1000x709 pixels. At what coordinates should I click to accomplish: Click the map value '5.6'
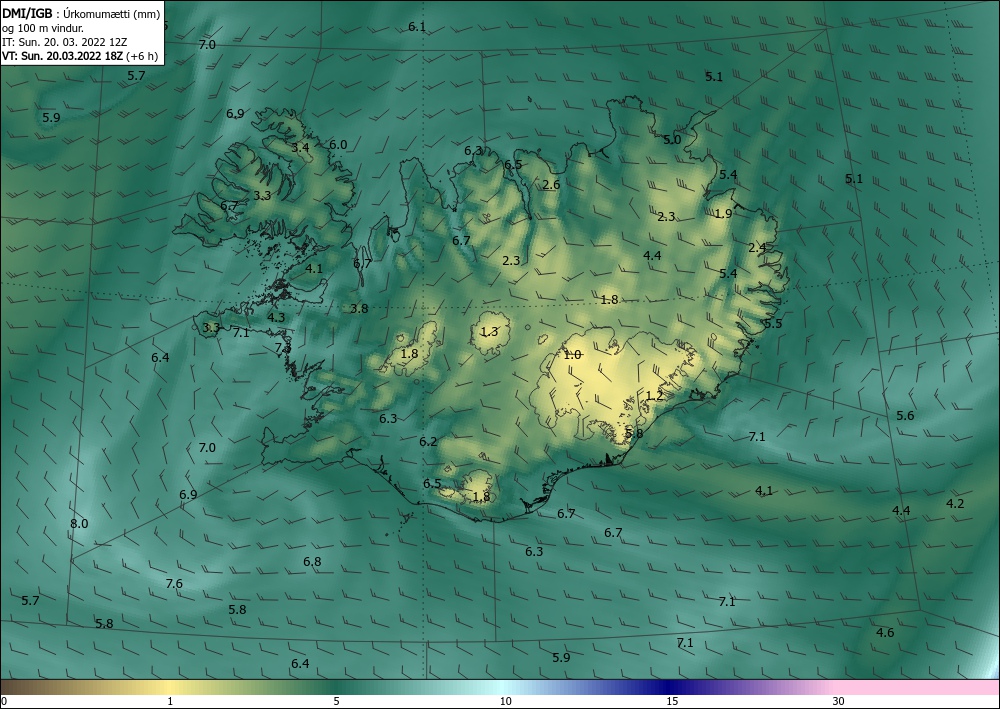click(905, 416)
